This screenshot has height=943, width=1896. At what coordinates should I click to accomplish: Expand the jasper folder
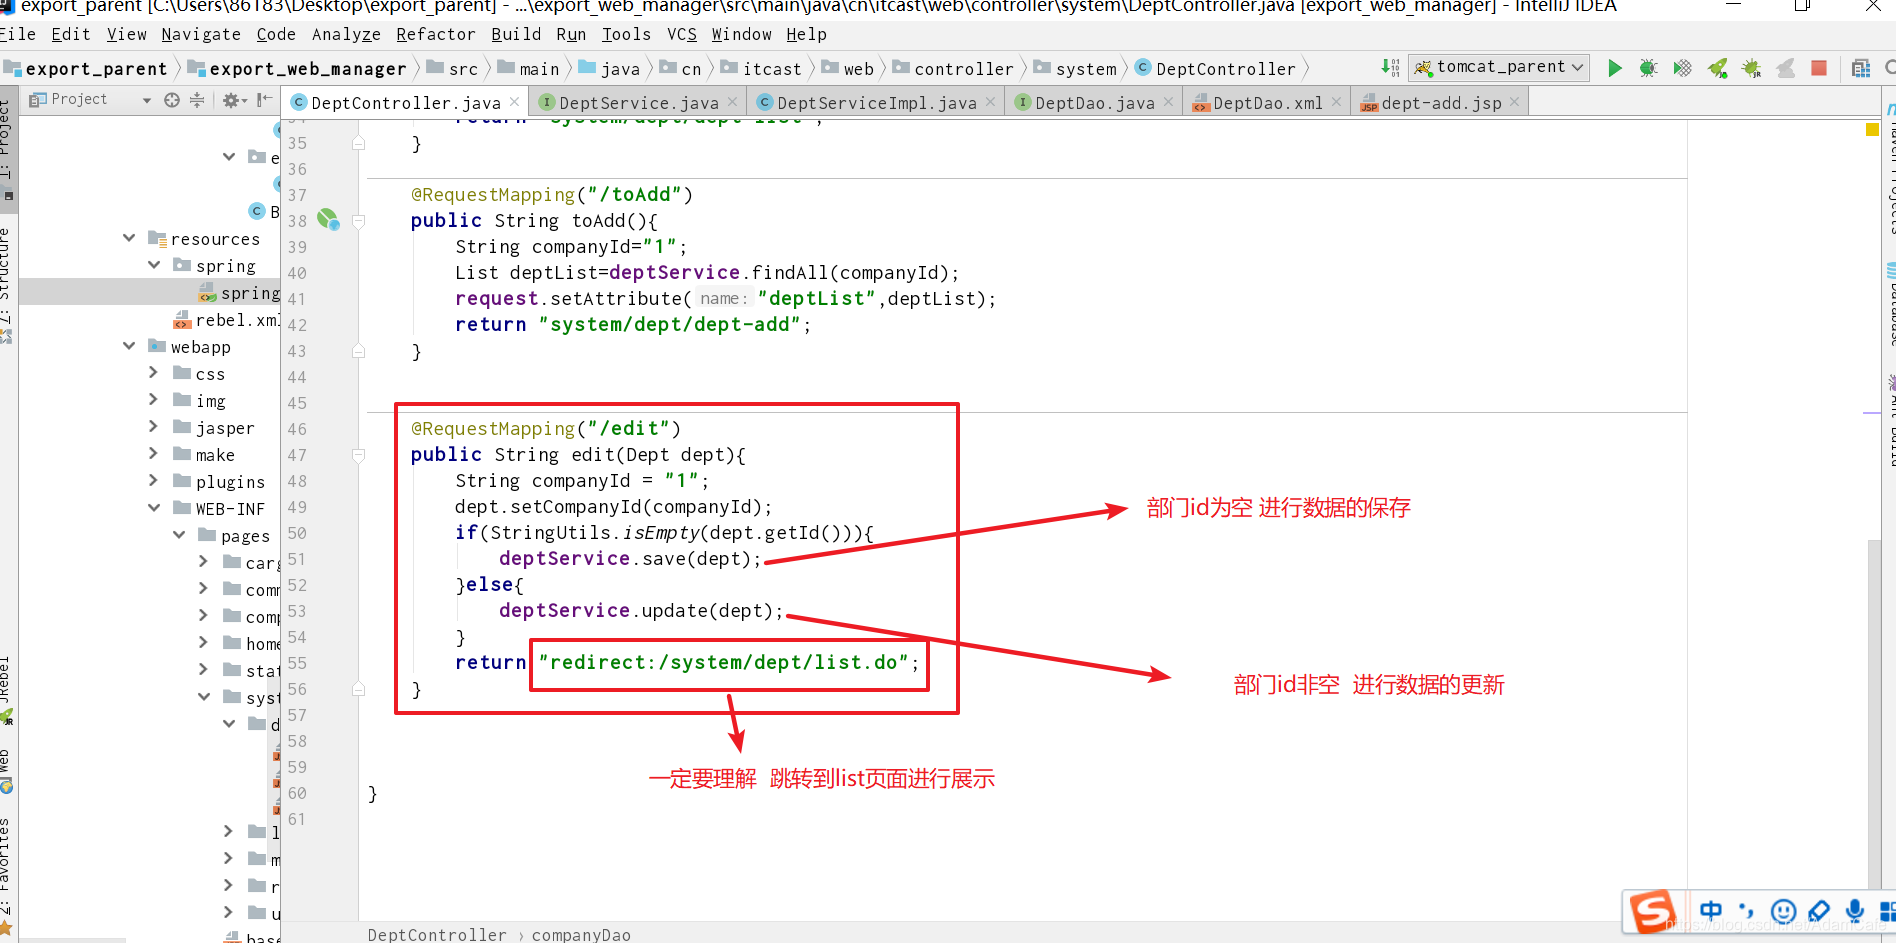[154, 426]
